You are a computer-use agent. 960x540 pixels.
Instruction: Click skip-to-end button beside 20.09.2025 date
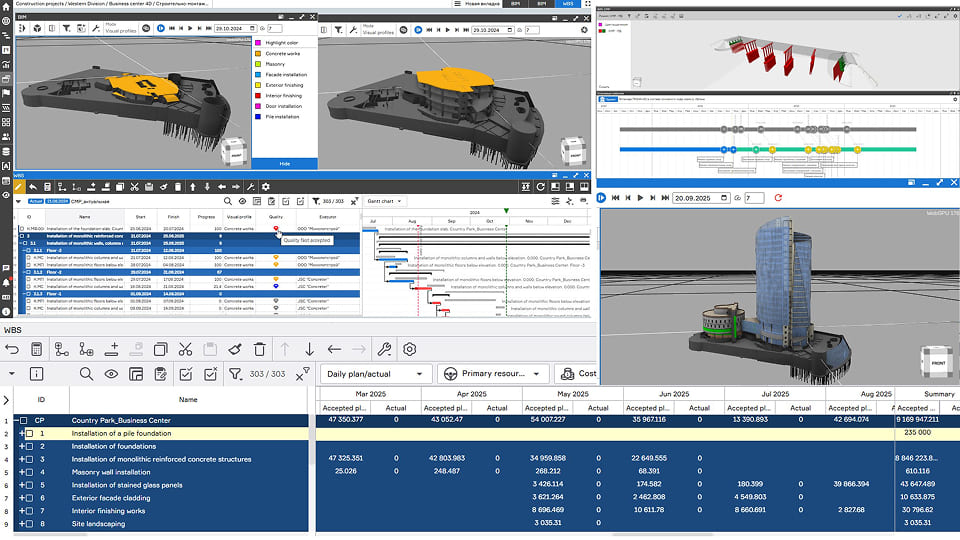666,198
